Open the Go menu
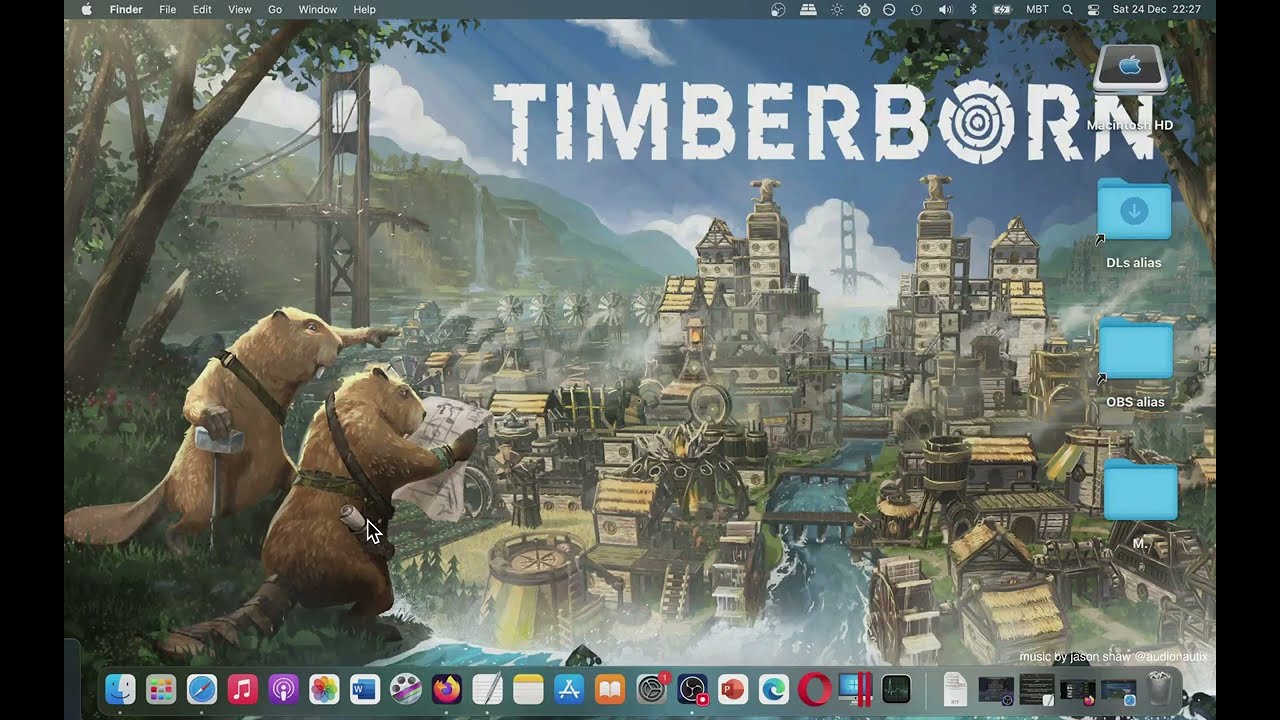Screen dimensions: 1280x720 (275, 9)
